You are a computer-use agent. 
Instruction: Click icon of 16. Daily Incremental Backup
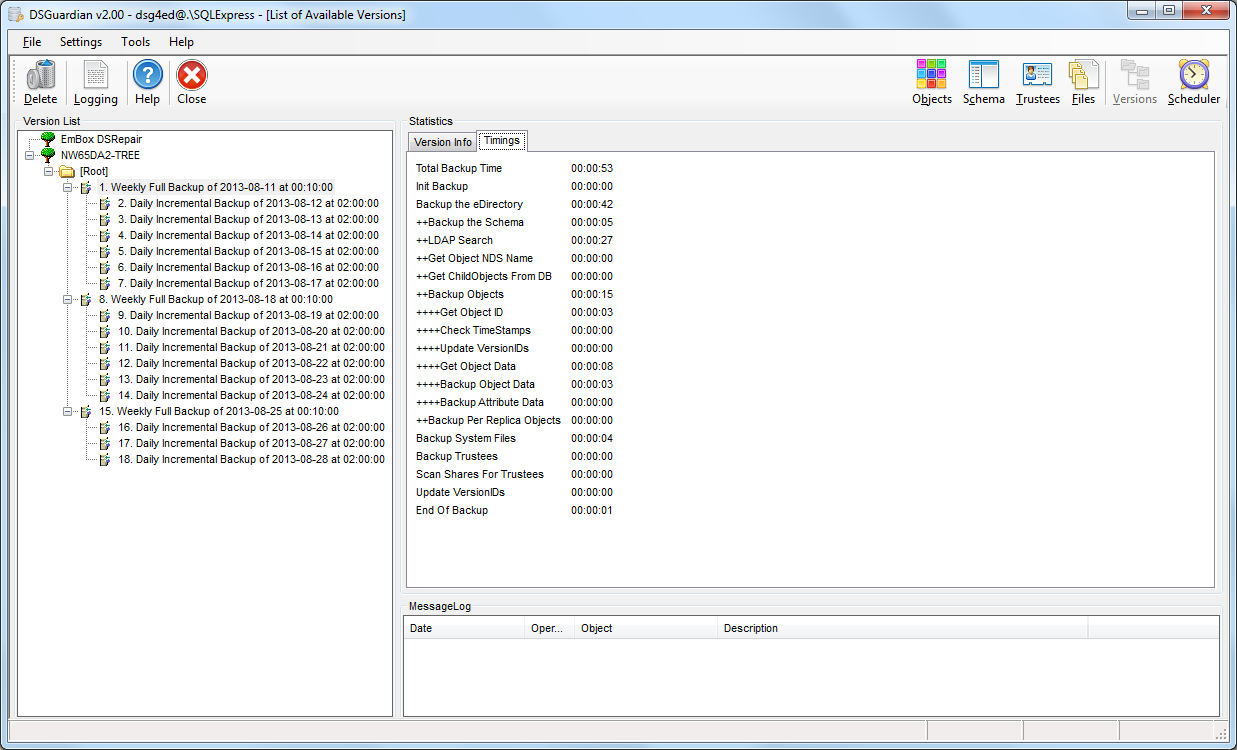point(105,427)
